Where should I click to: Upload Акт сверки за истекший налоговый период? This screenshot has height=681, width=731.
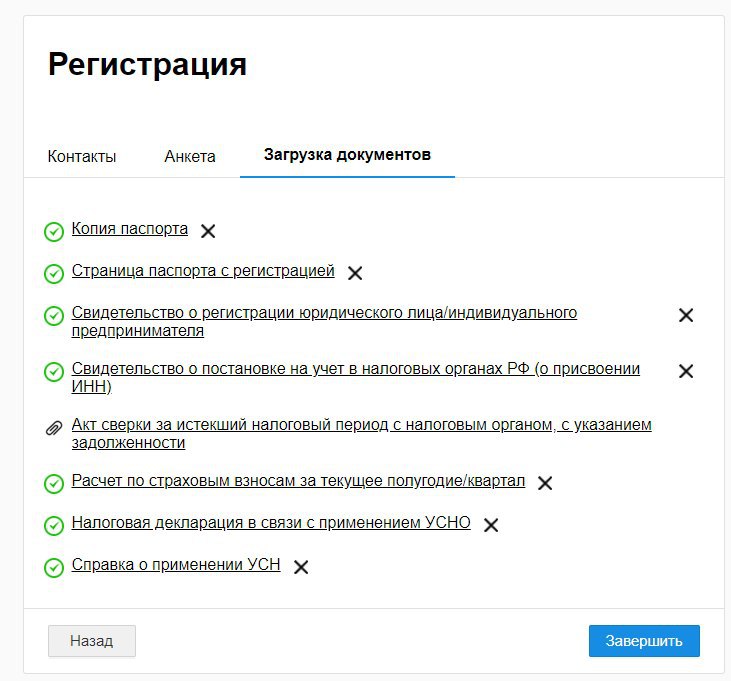[361, 433]
